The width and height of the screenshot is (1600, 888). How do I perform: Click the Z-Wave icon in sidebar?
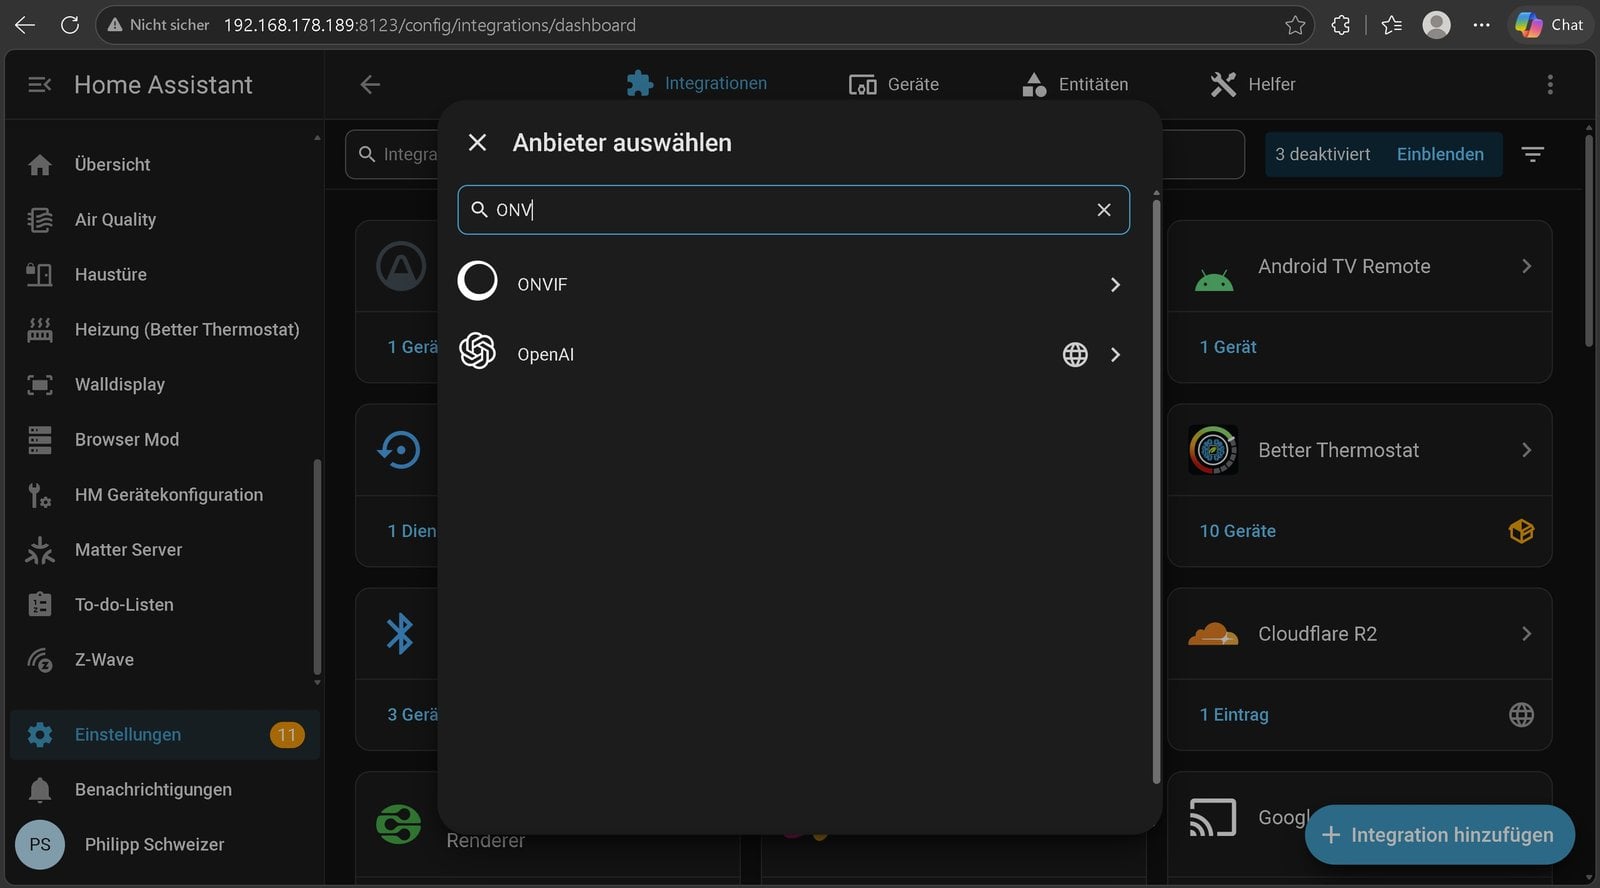(40, 660)
